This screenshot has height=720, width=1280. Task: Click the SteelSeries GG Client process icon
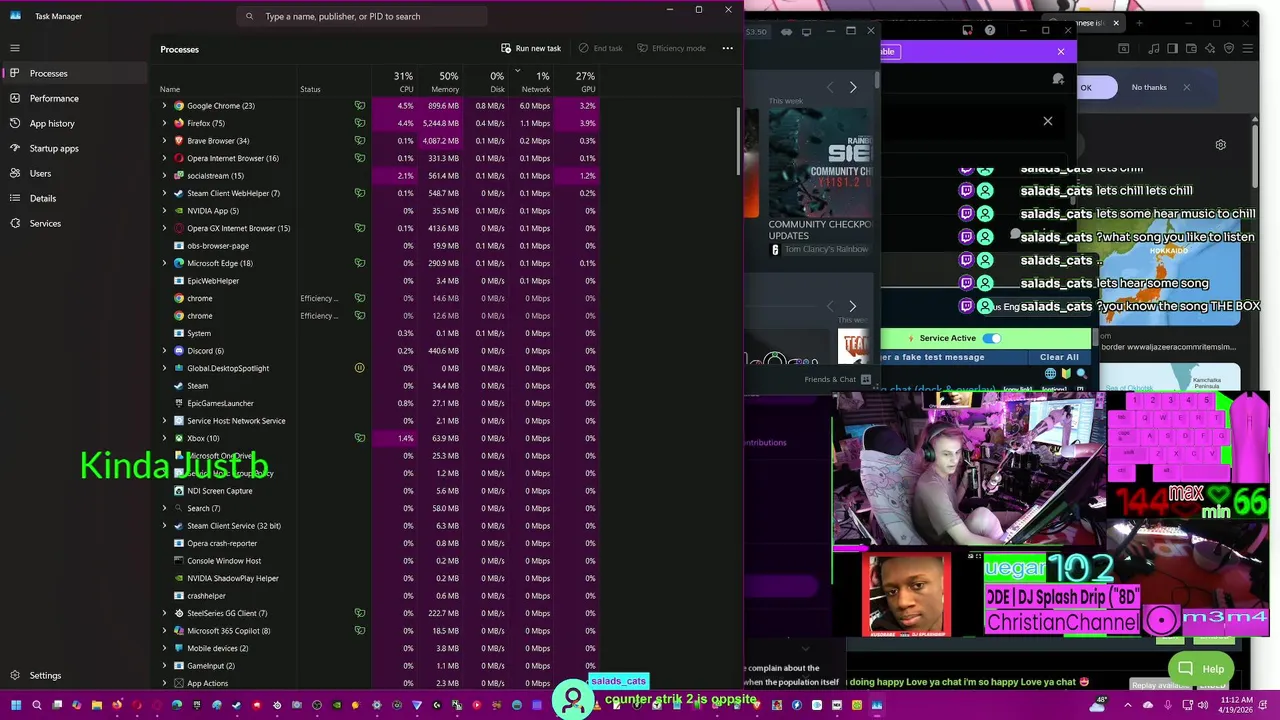pos(179,613)
